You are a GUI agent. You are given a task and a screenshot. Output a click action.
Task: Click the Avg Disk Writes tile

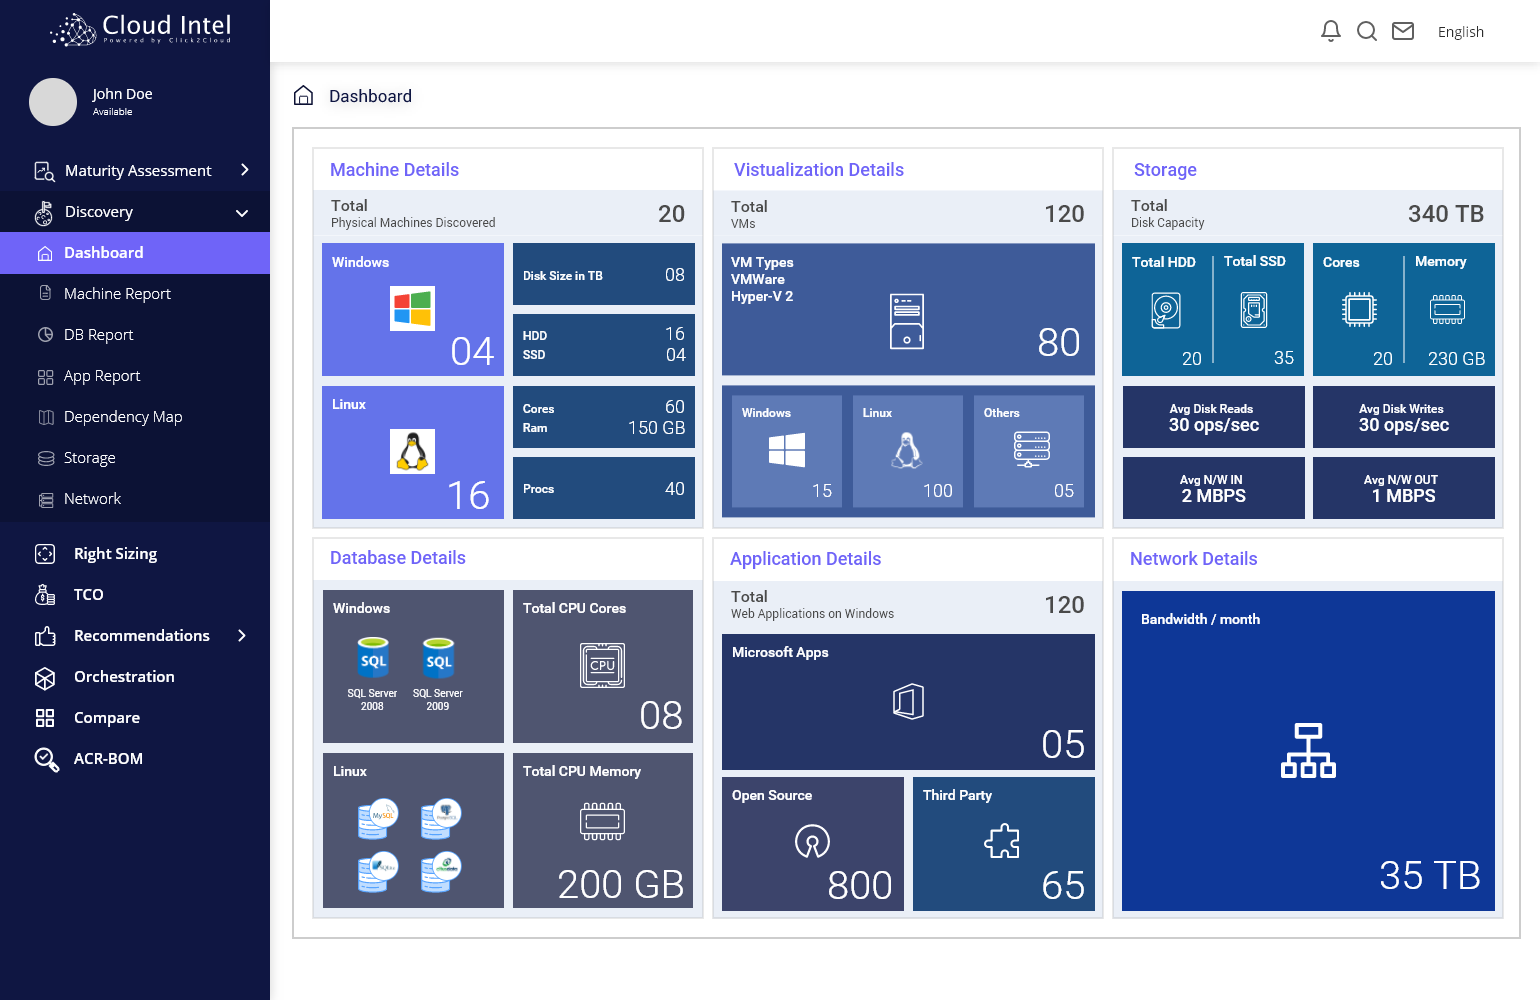click(x=1404, y=417)
